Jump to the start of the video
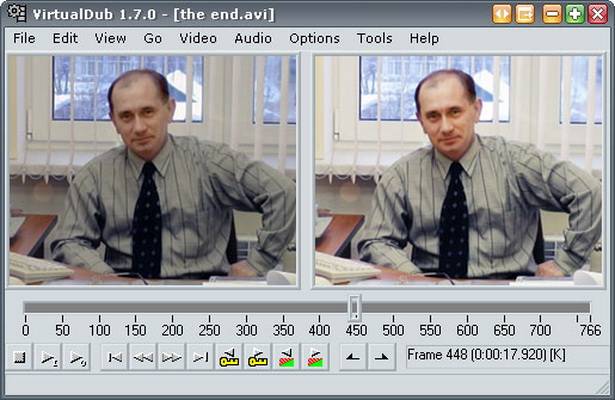Image resolution: width=615 pixels, height=400 pixels. (115, 357)
